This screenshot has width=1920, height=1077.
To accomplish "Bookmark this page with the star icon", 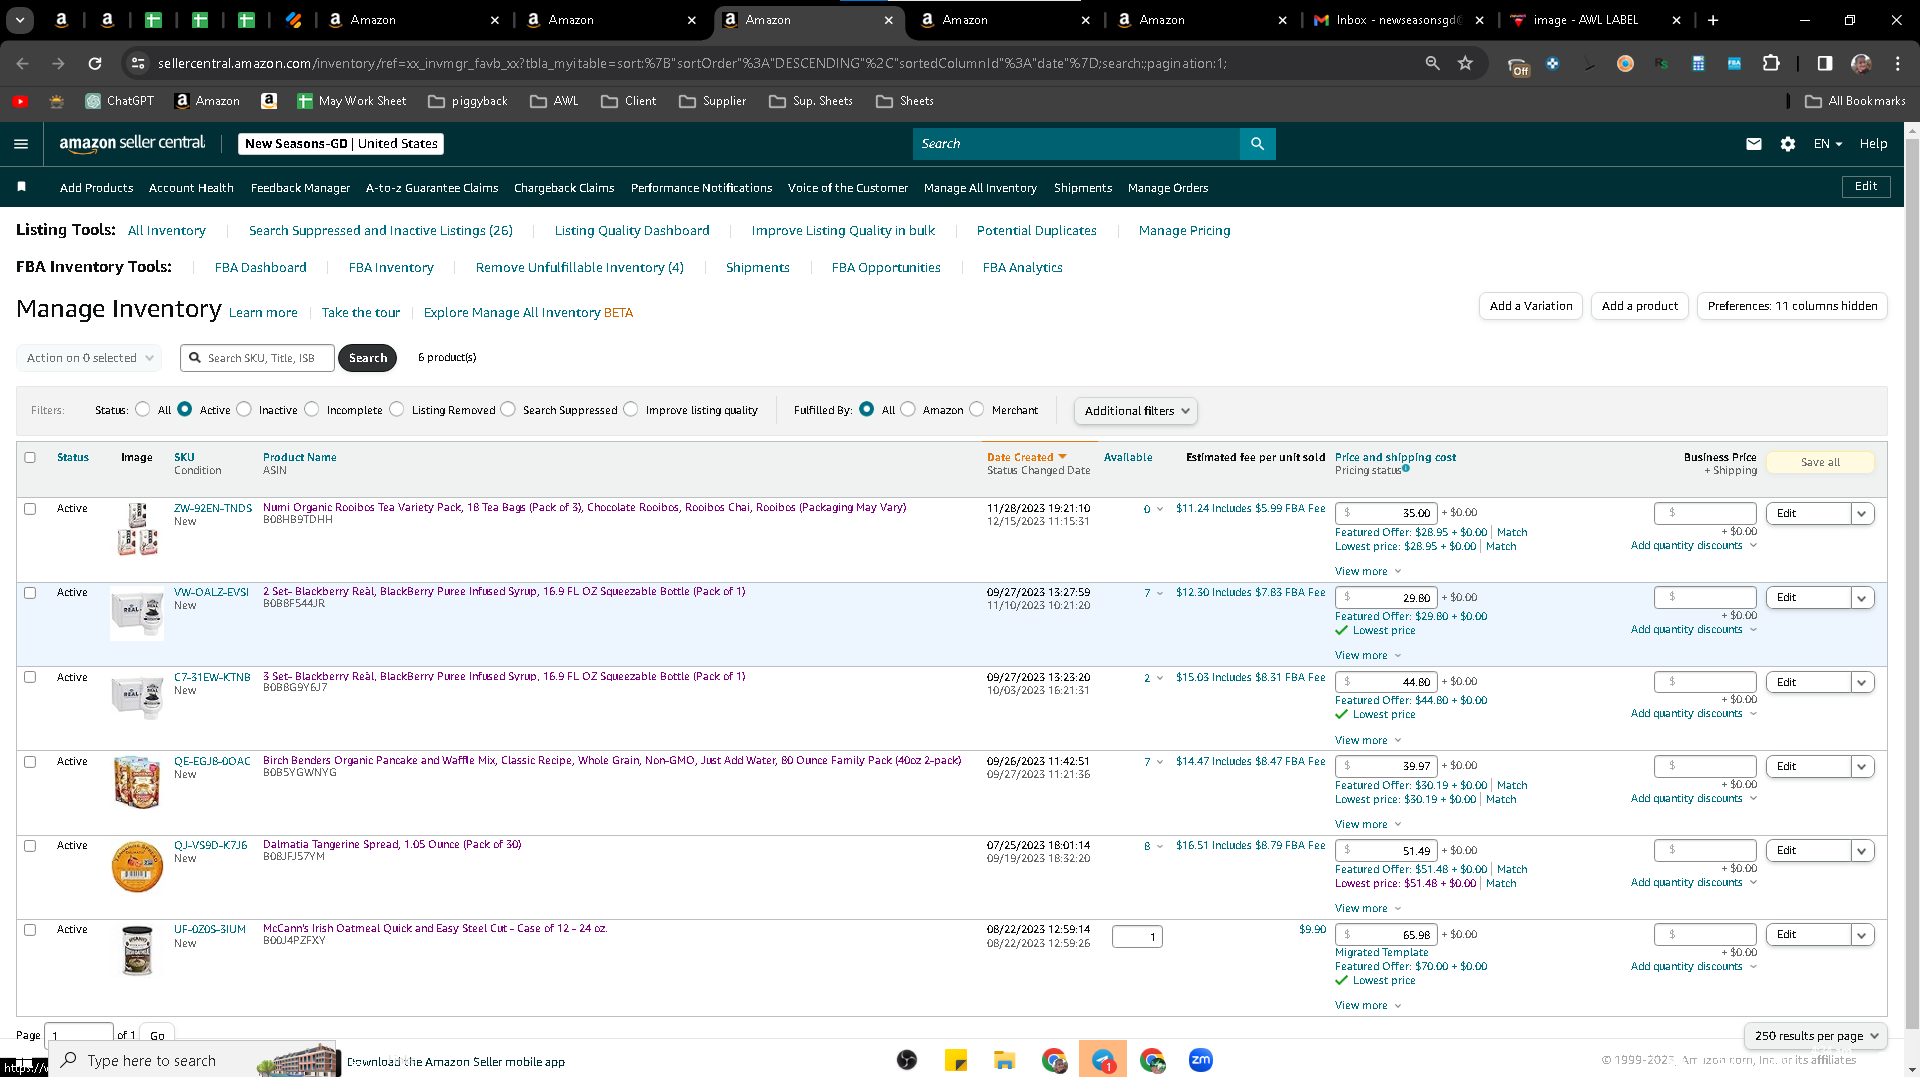I will point(1465,63).
